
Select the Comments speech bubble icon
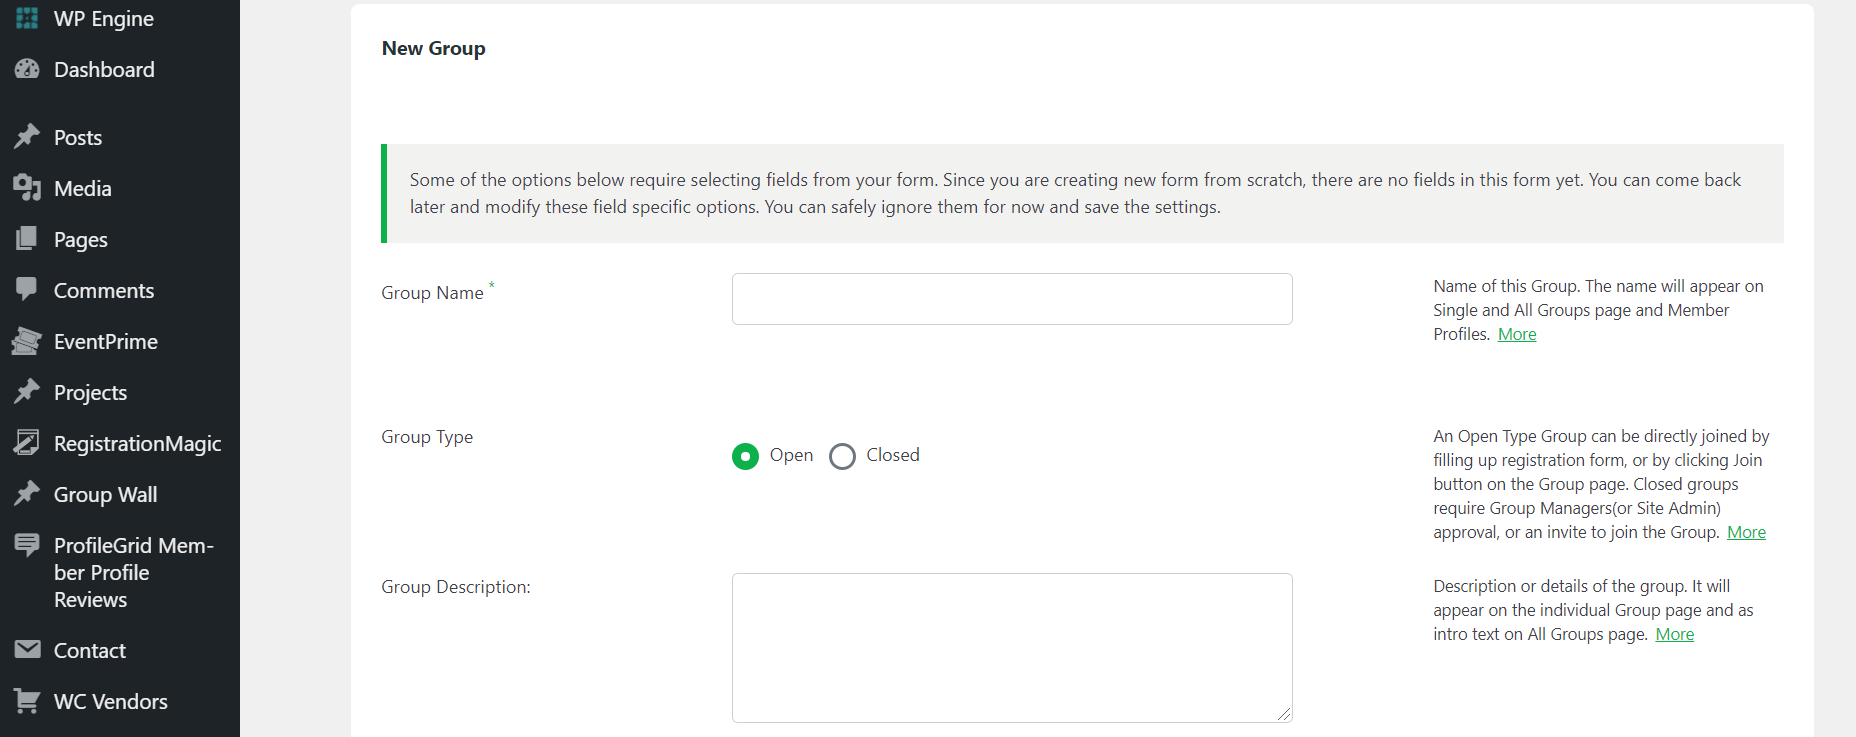click(x=28, y=290)
